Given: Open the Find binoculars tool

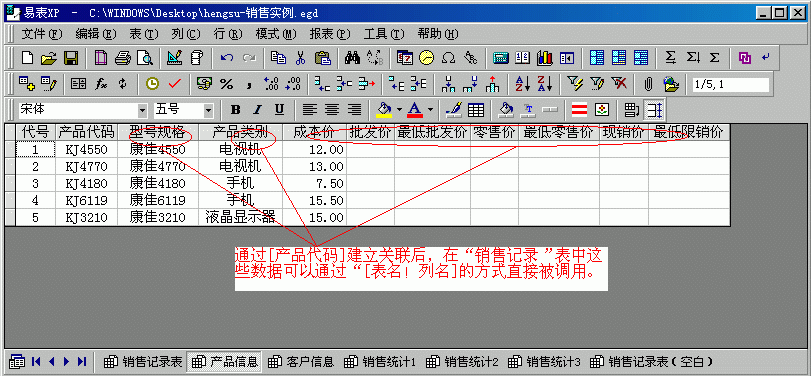Looking at the screenshot, I should tap(352, 58).
